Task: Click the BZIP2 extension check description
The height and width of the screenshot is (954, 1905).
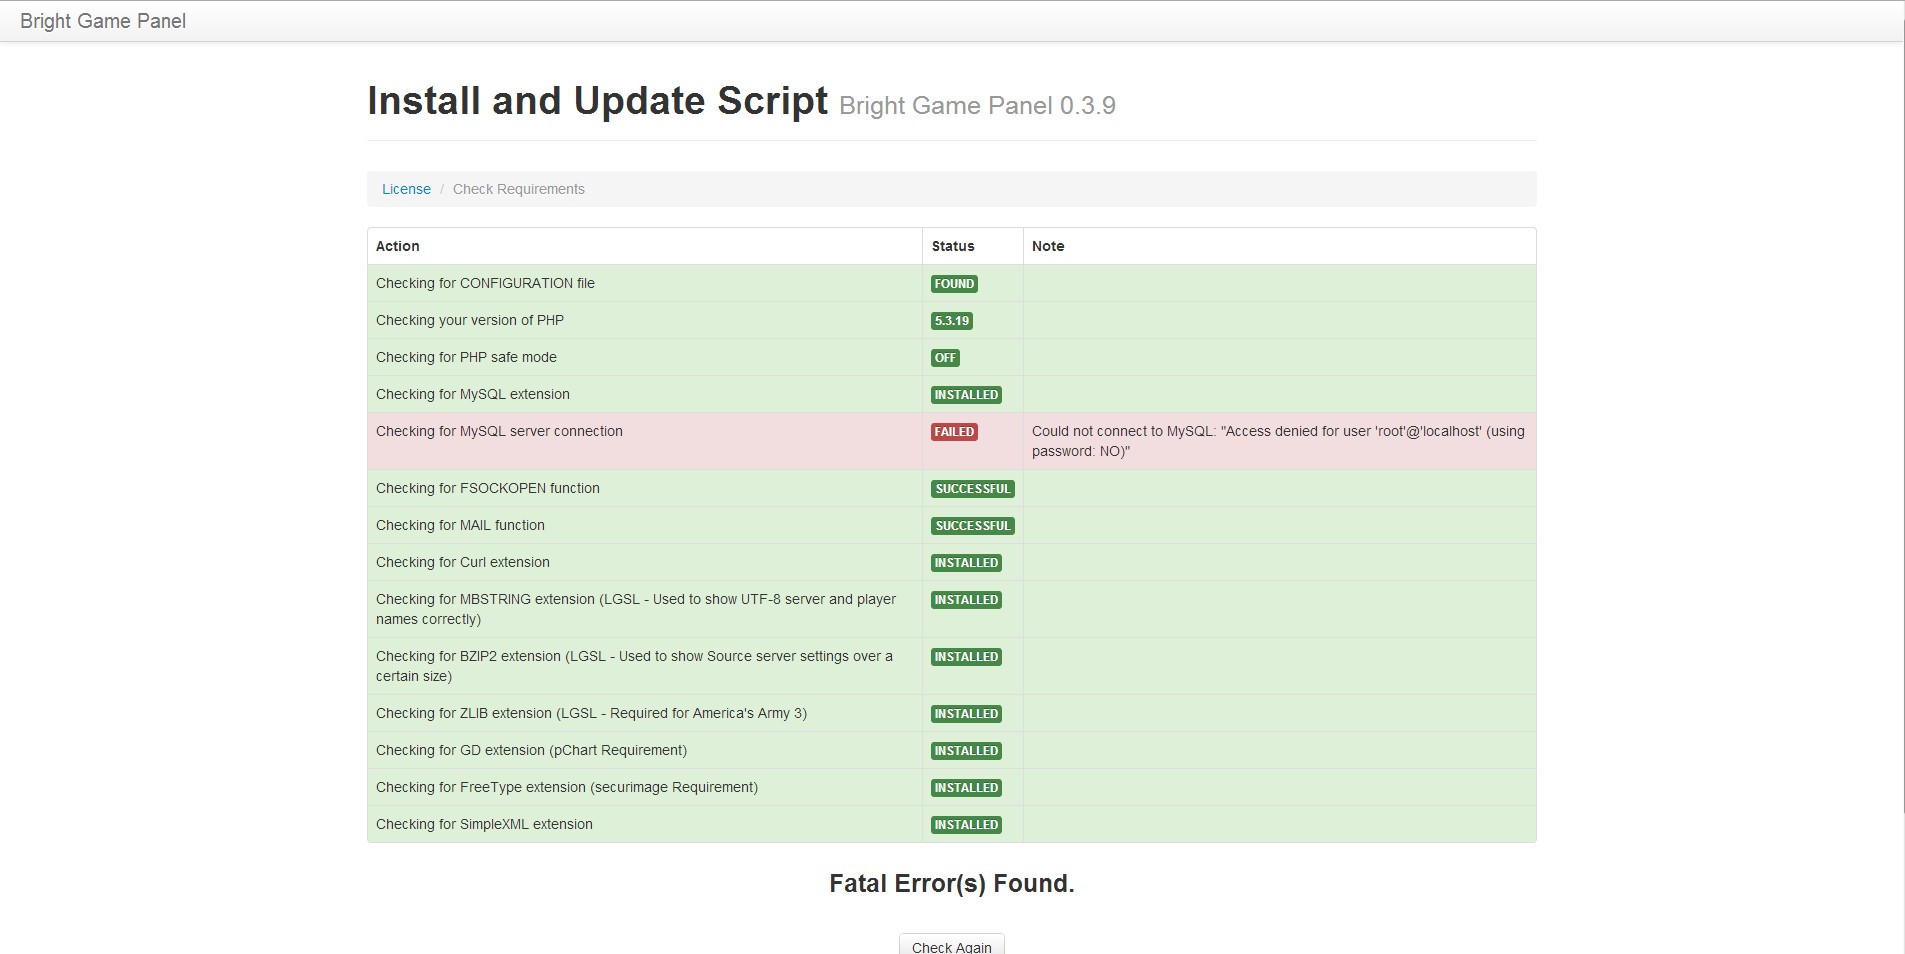Action: pos(634,666)
